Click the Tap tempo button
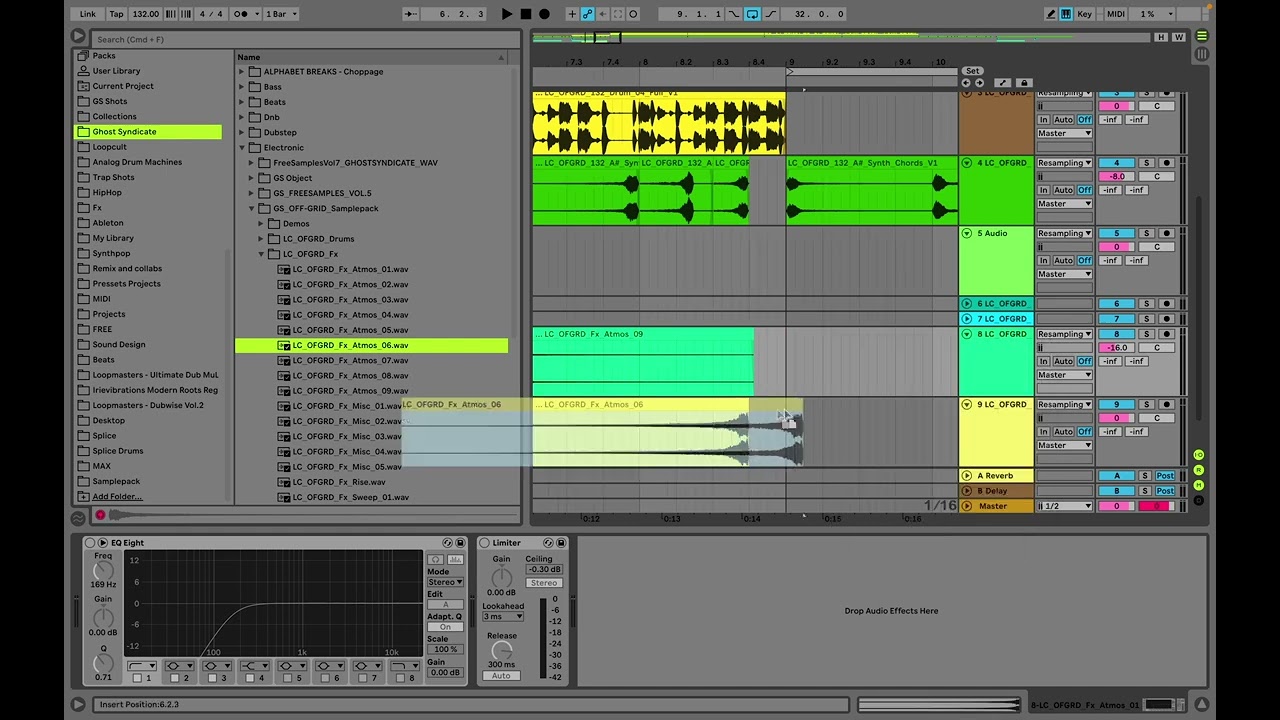This screenshot has height=720, width=1280. (117, 14)
